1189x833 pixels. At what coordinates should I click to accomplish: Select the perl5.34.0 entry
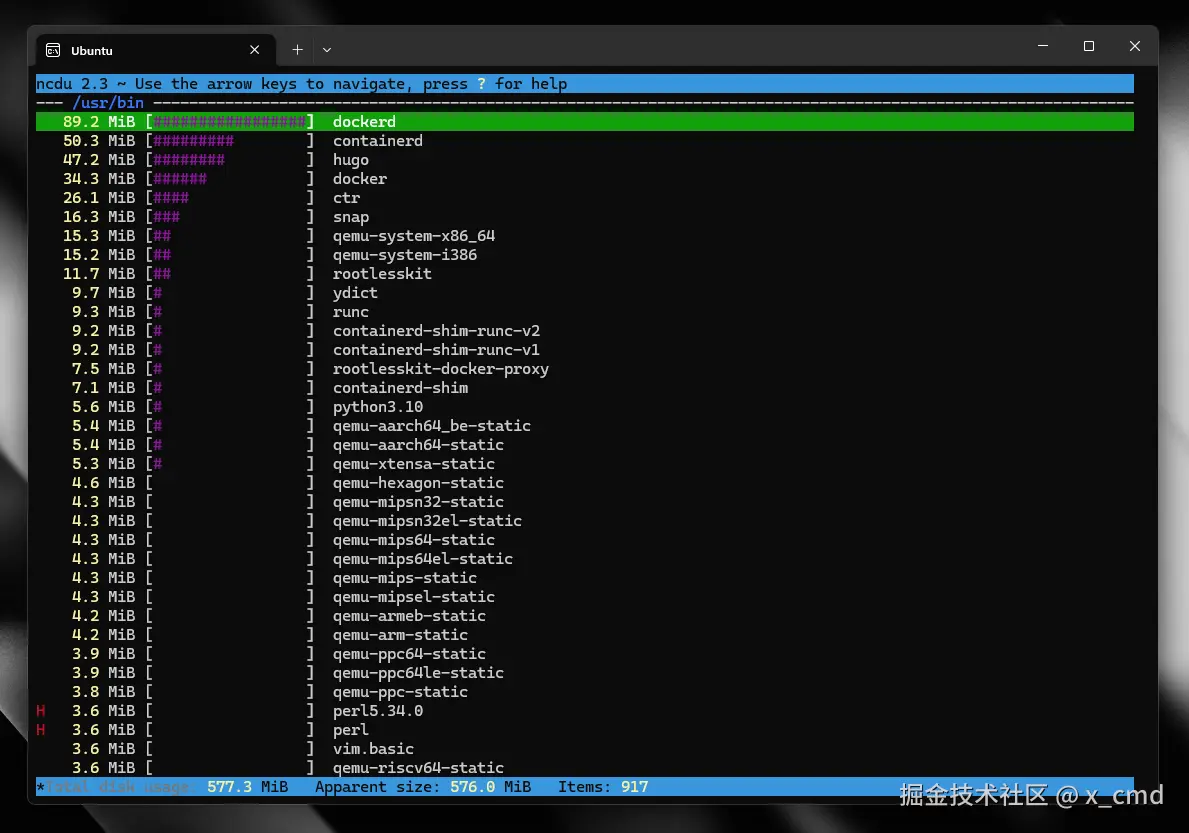(585, 711)
